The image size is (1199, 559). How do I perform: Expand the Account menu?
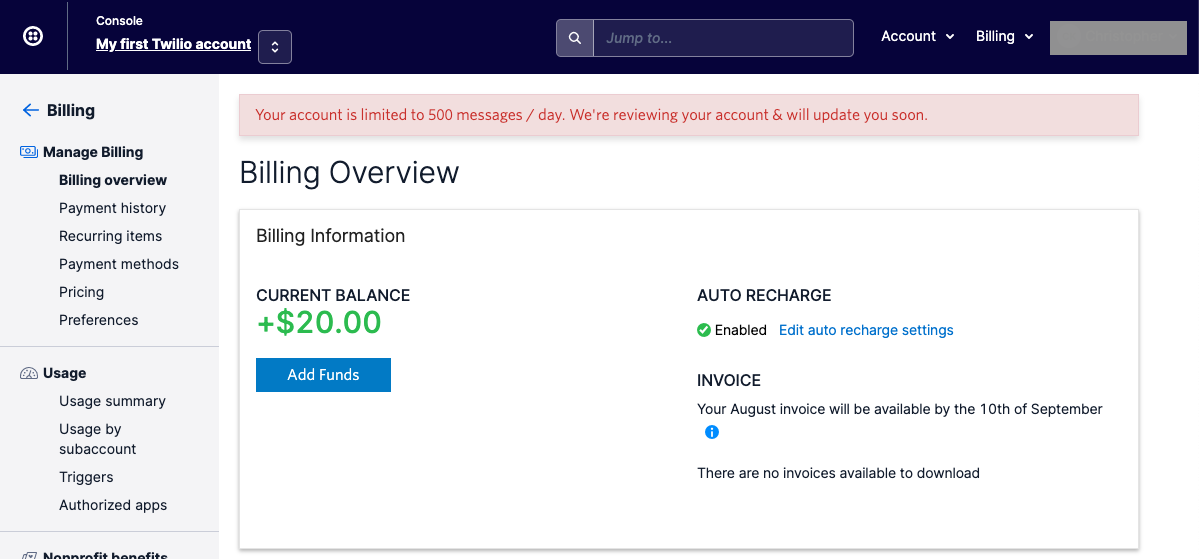click(x=918, y=36)
